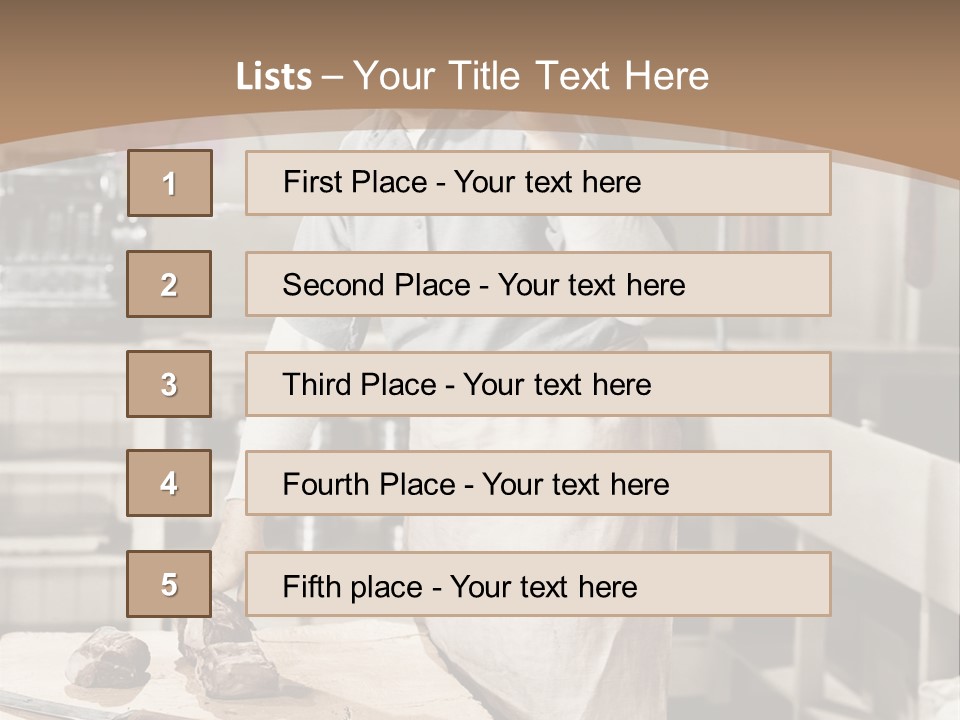960x720 pixels.
Task: Click the background shelves at upper left
Action: [x=60, y=240]
